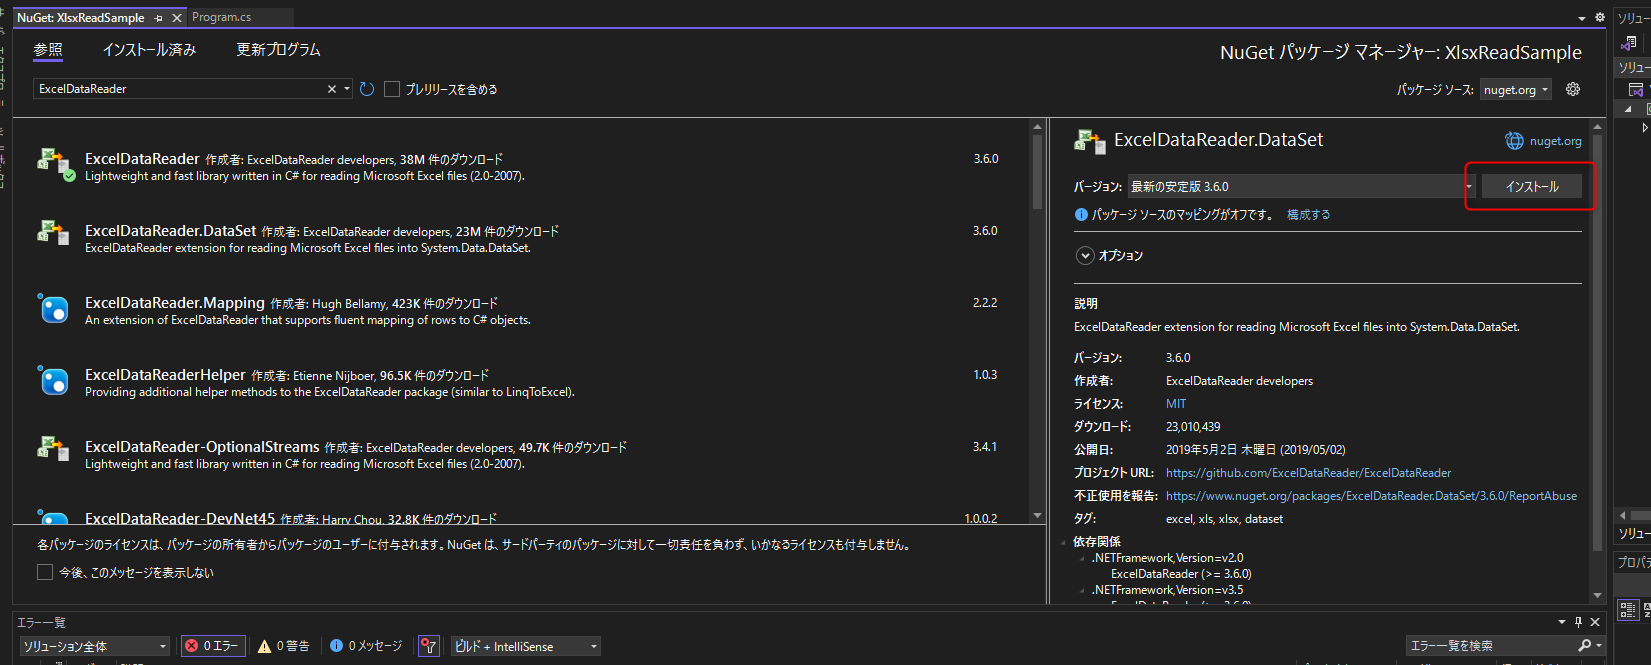This screenshot has height=665, width=1651.
Task: Close the NuGet: XlsxReadSample tab
Action: [177, 18]
